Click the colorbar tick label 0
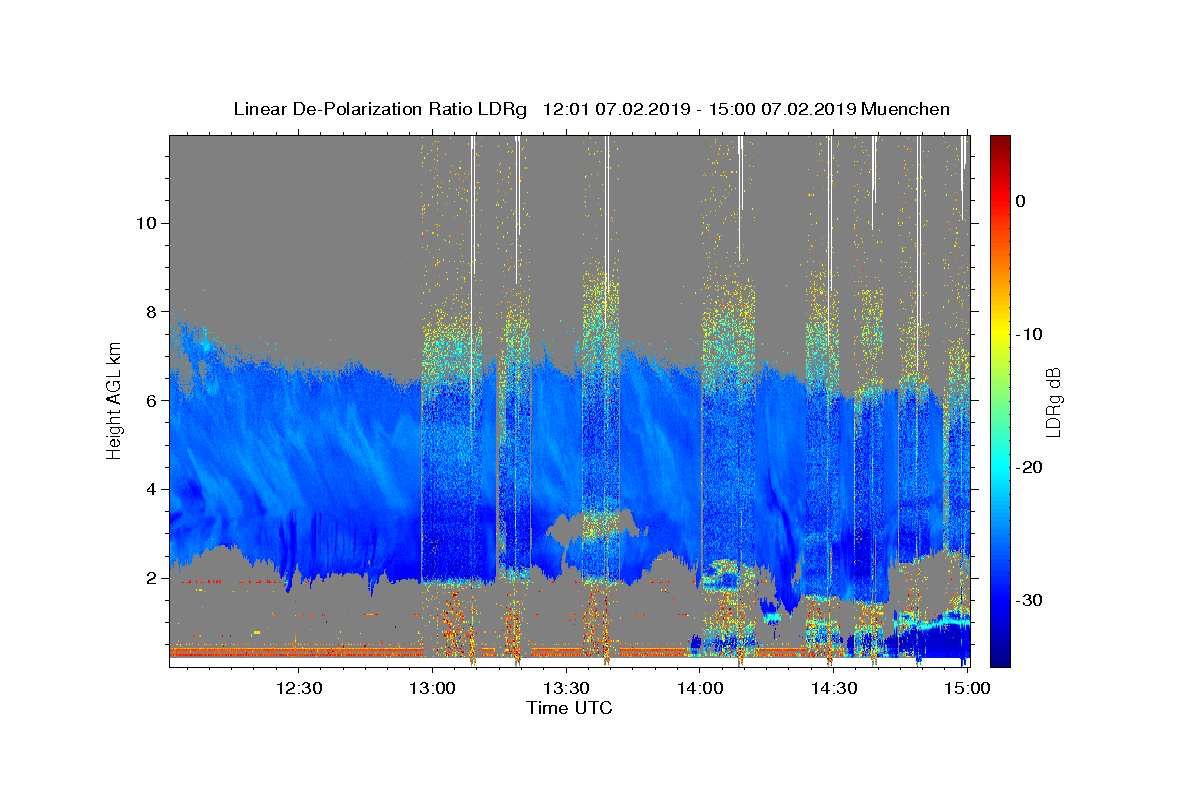 click(1020, 201)
